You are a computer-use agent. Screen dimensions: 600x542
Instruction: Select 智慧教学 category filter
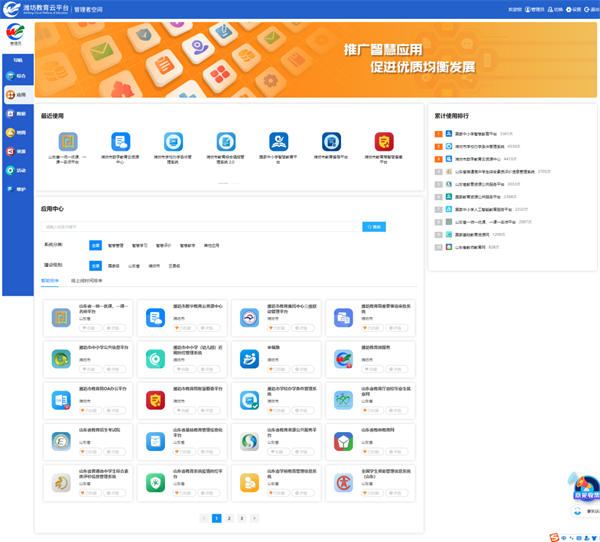[x=188, y=245]
